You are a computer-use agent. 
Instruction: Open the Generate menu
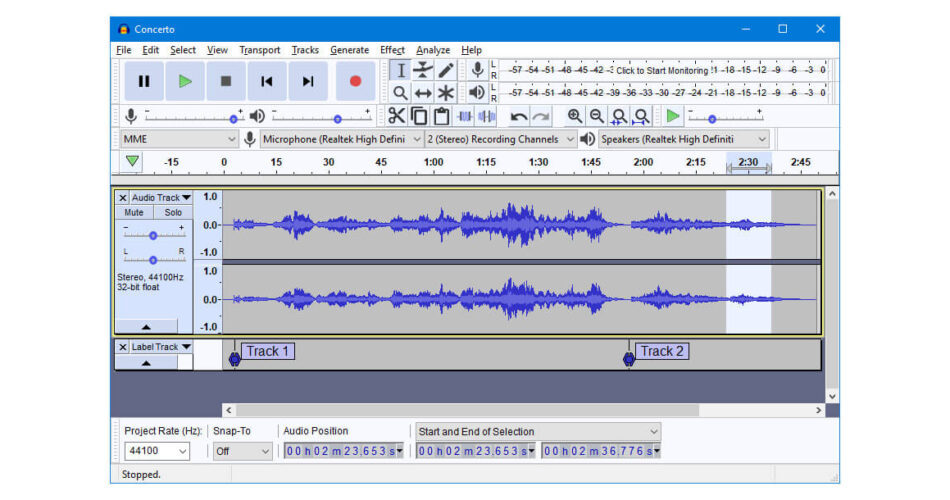pyautogui.click(x=349, y=50)
